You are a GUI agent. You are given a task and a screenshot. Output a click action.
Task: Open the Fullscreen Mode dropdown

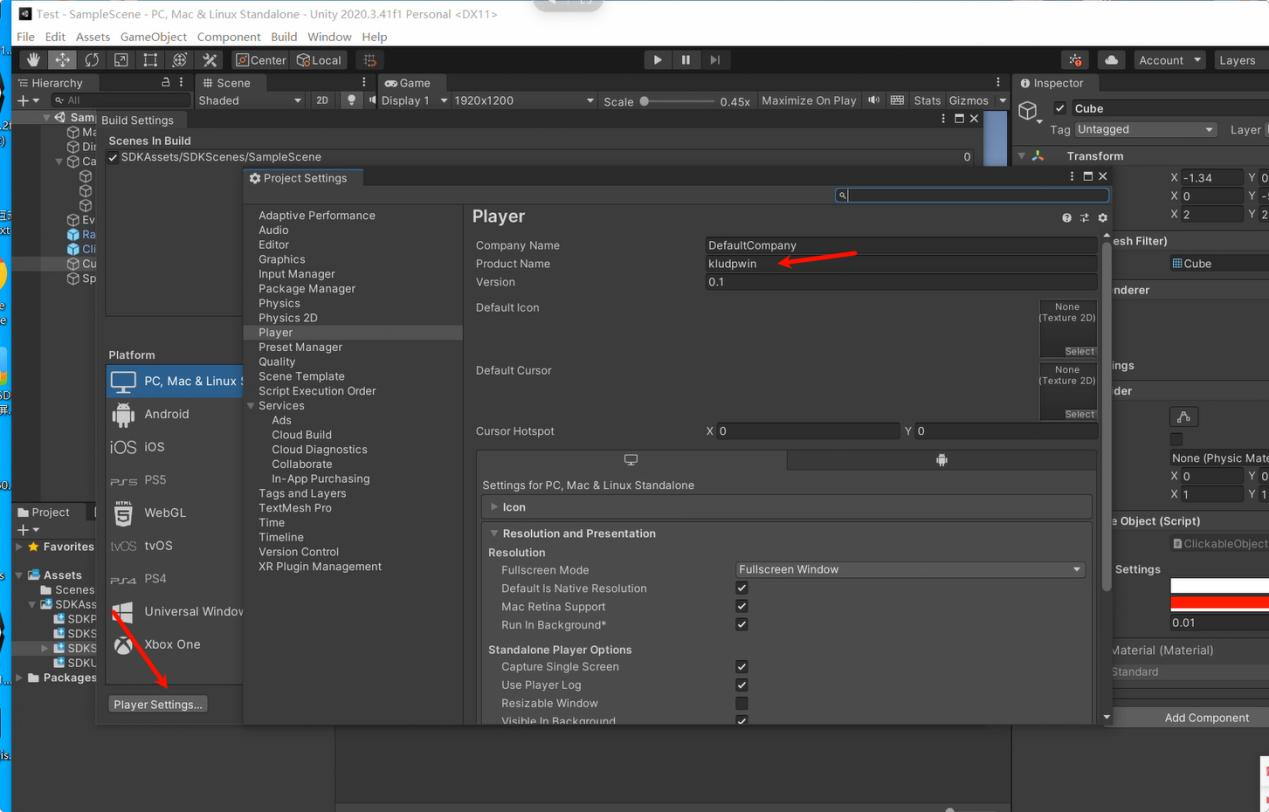tap(909, 568)
